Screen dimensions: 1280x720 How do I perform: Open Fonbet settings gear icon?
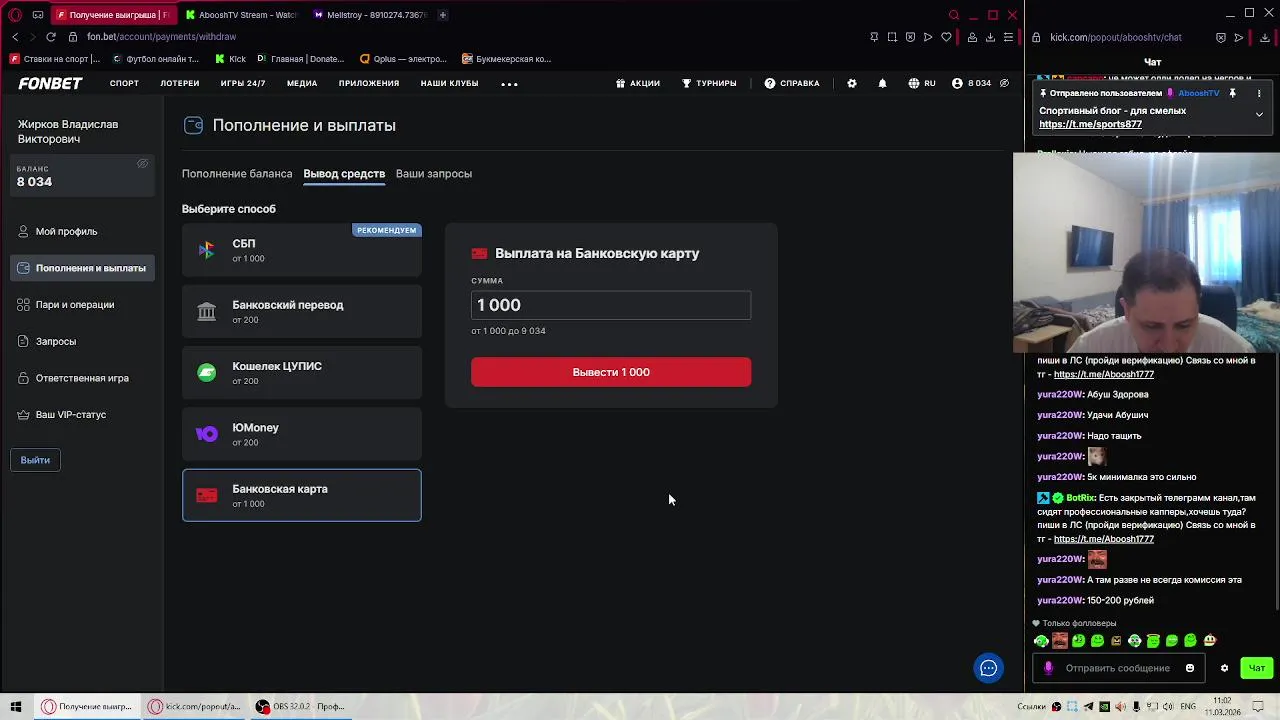pyautogui.click(x=852, y=84)
